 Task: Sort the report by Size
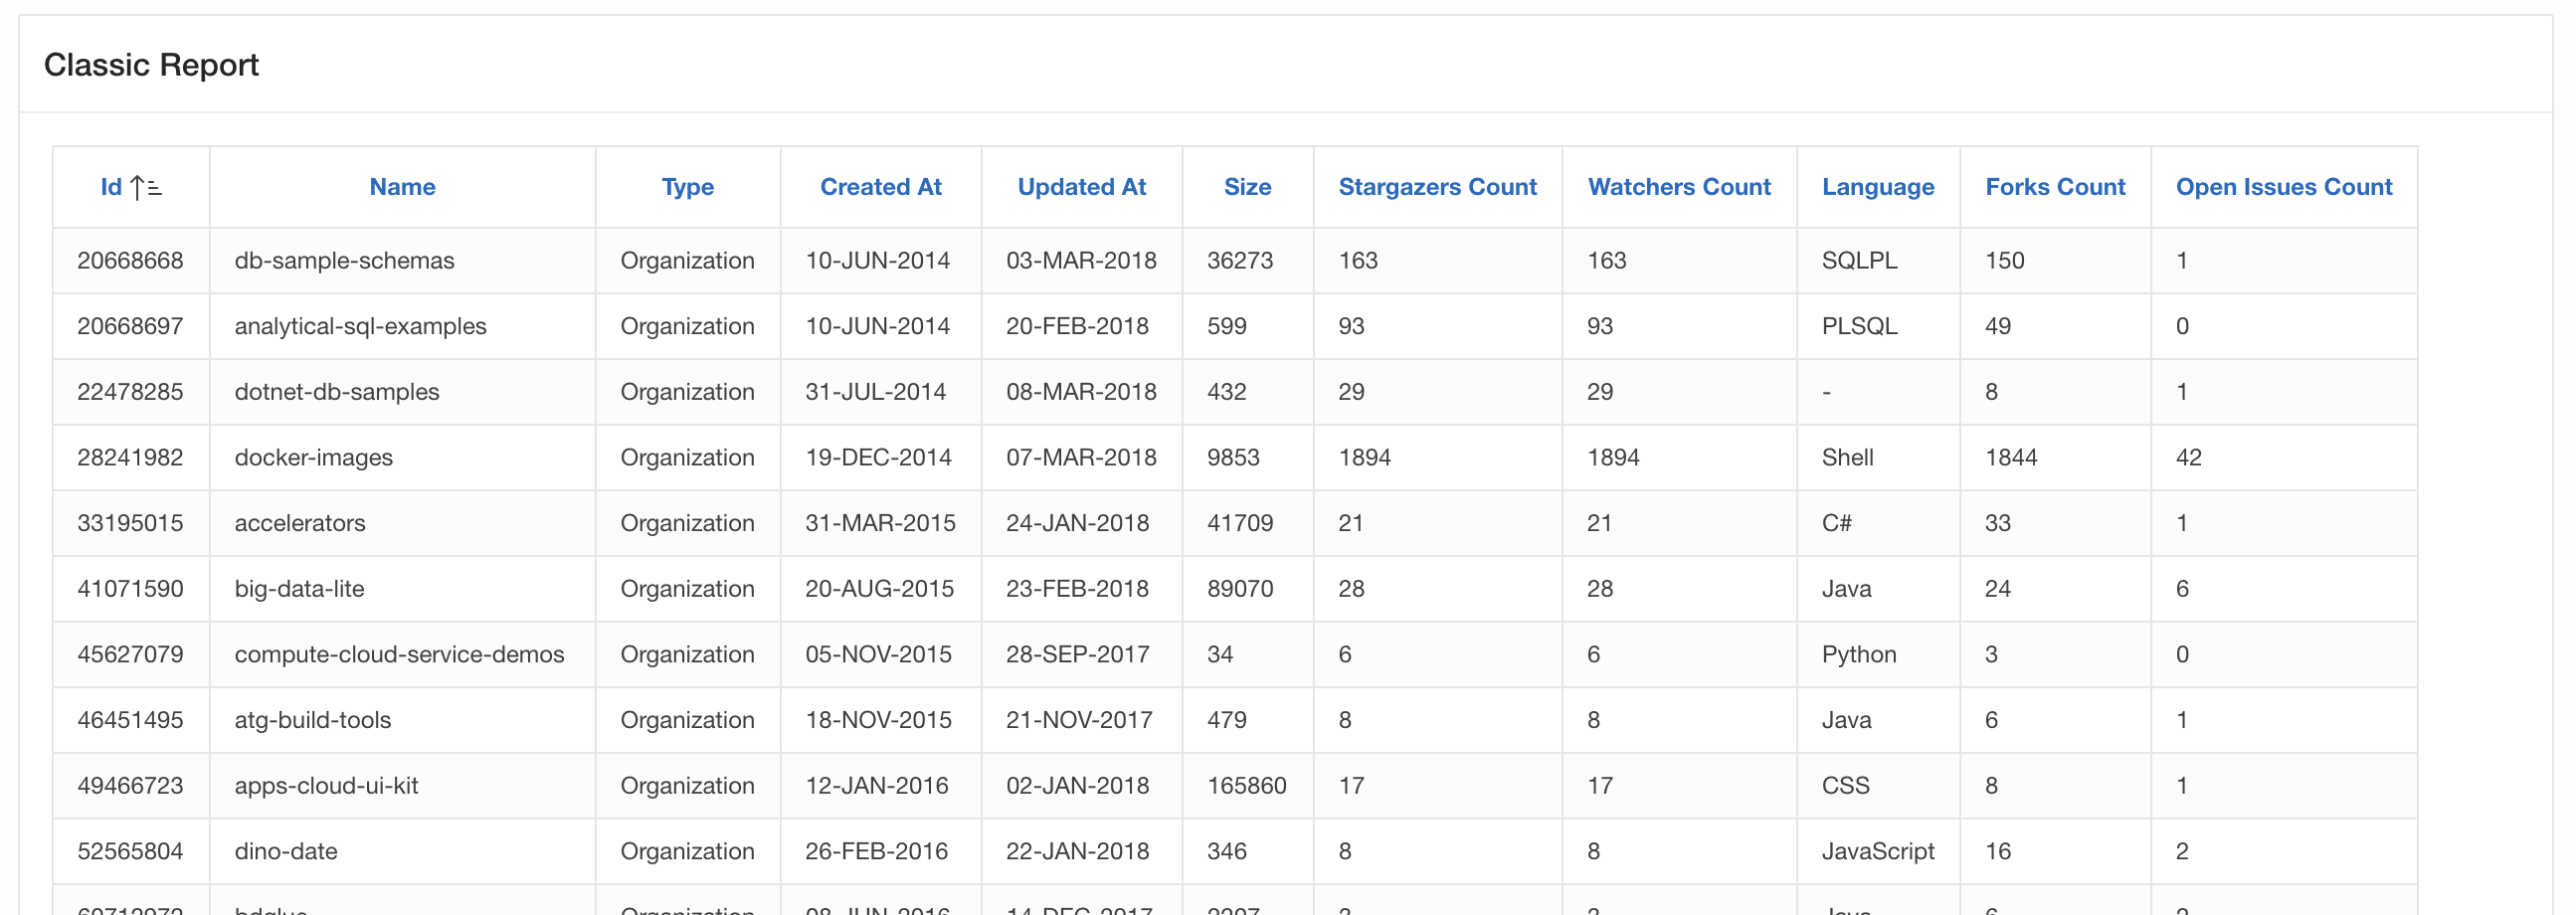coord(1247,187)
